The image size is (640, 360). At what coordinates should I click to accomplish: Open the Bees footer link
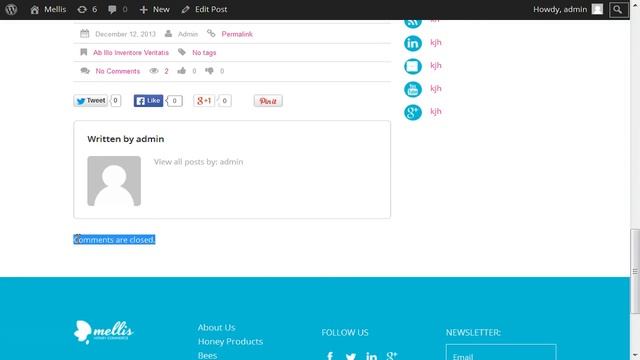coord(207,355)
